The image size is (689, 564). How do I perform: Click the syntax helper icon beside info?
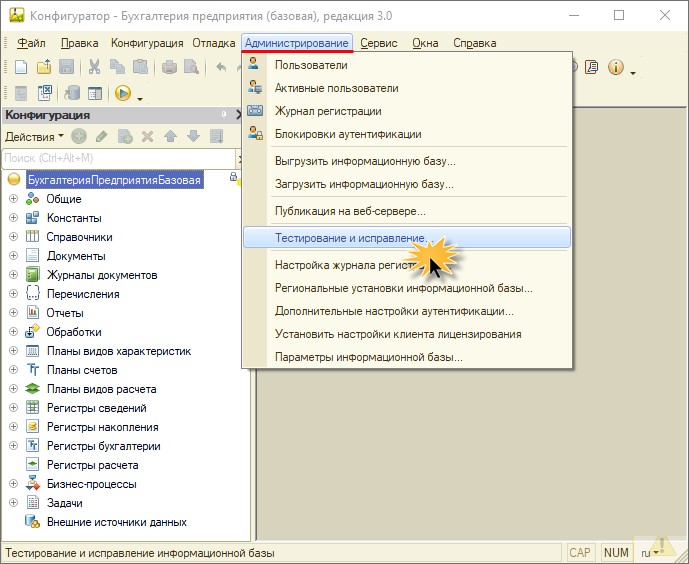pyautogui.click(x=592, y=68)
